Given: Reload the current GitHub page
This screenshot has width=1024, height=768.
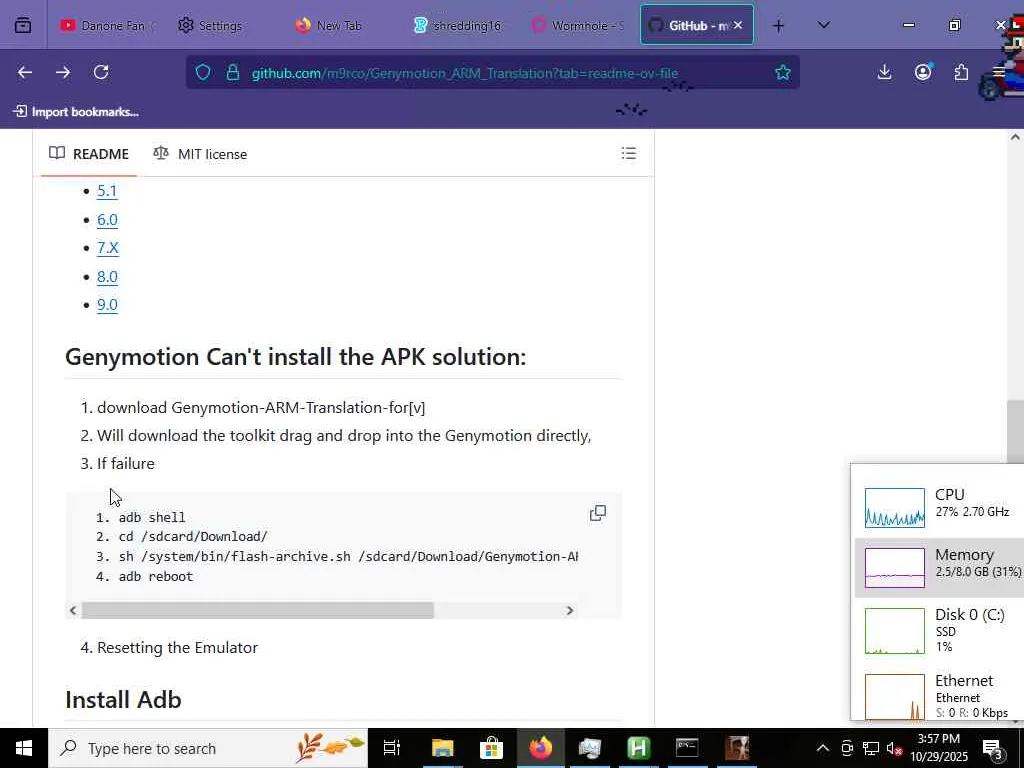Looking at the screenshot, I should pos(101,72).
